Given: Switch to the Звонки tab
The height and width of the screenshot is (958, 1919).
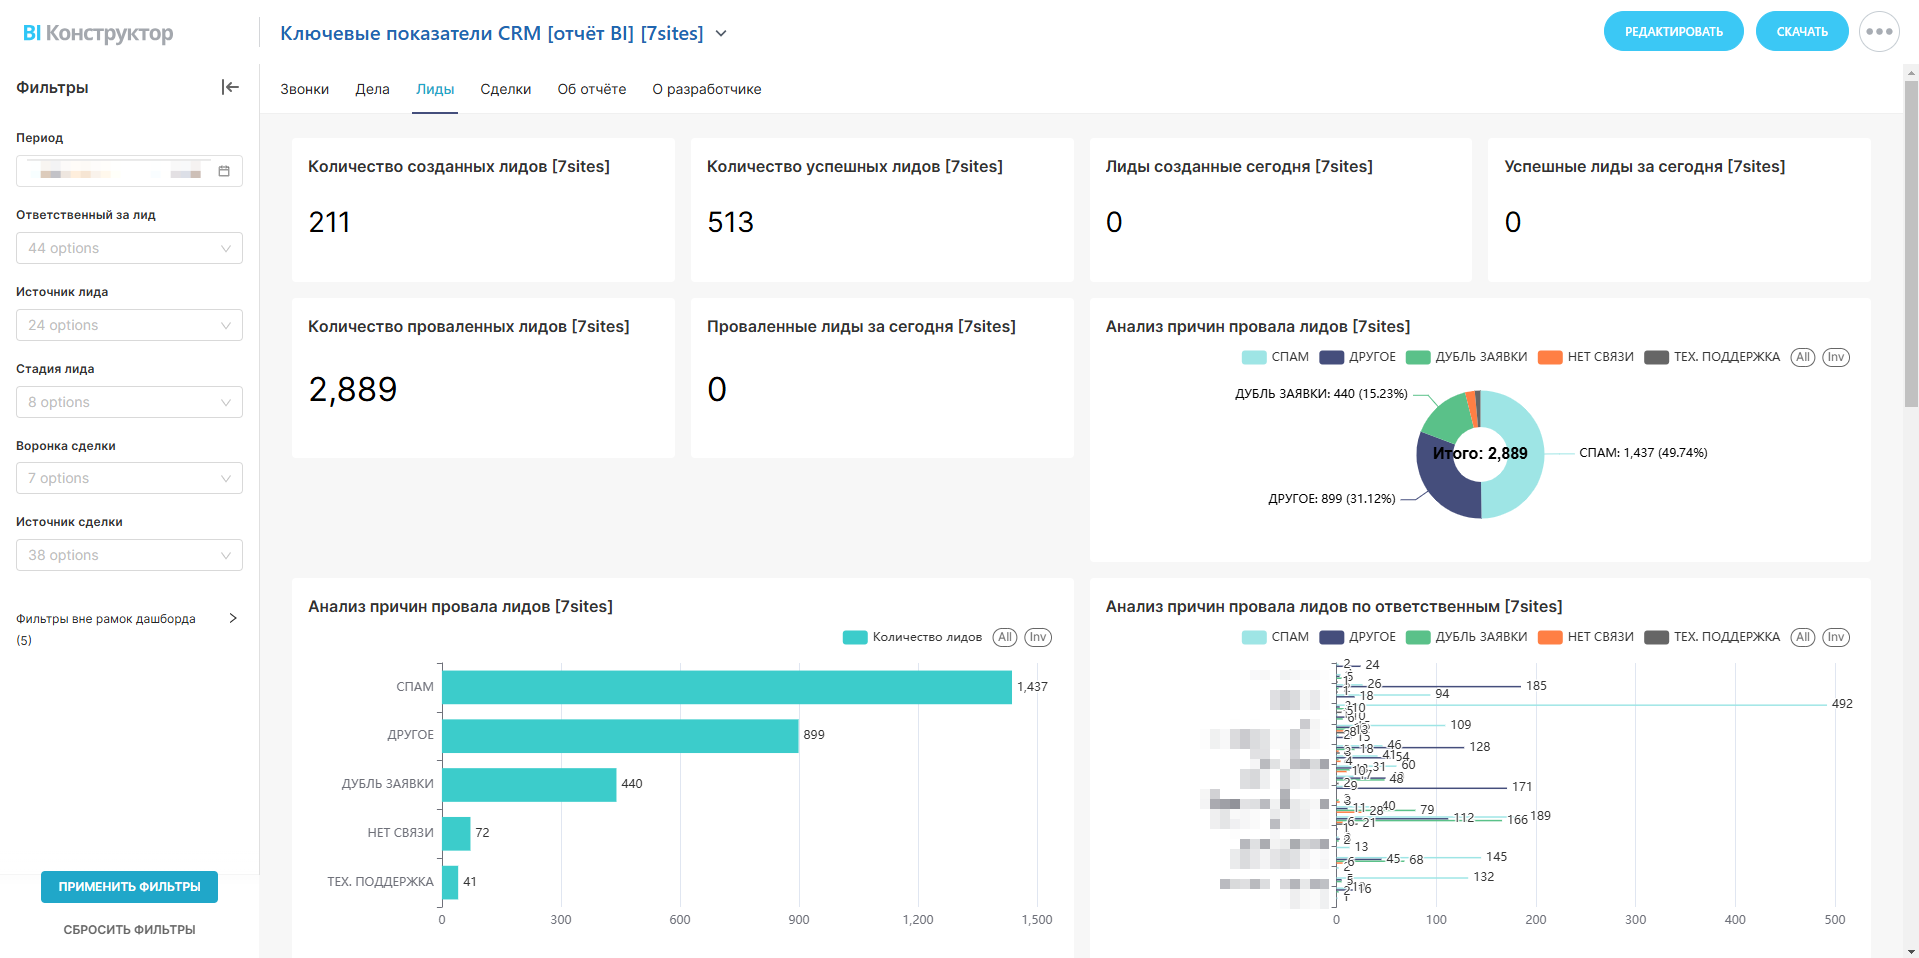Looking at the screenshot, I should tap(304, 89).
